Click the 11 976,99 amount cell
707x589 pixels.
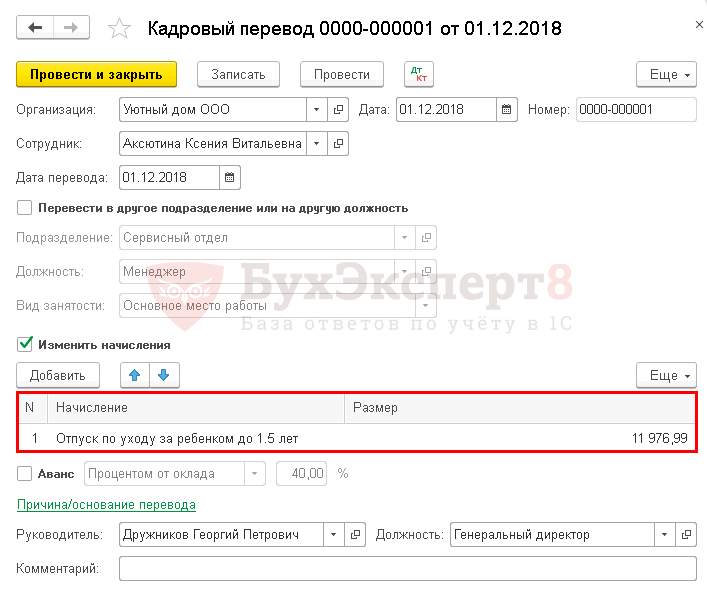[x=520, y=438]
